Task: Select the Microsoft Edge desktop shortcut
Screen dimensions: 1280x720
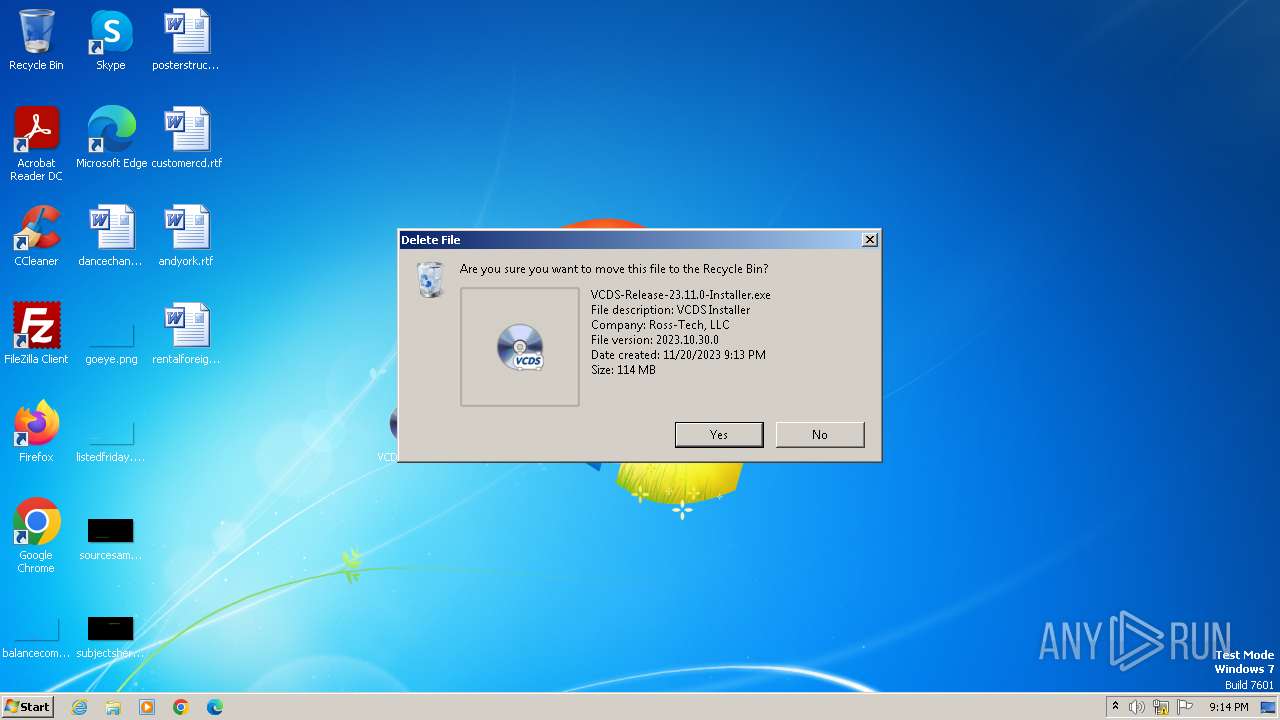Action: tap(111, 138)
